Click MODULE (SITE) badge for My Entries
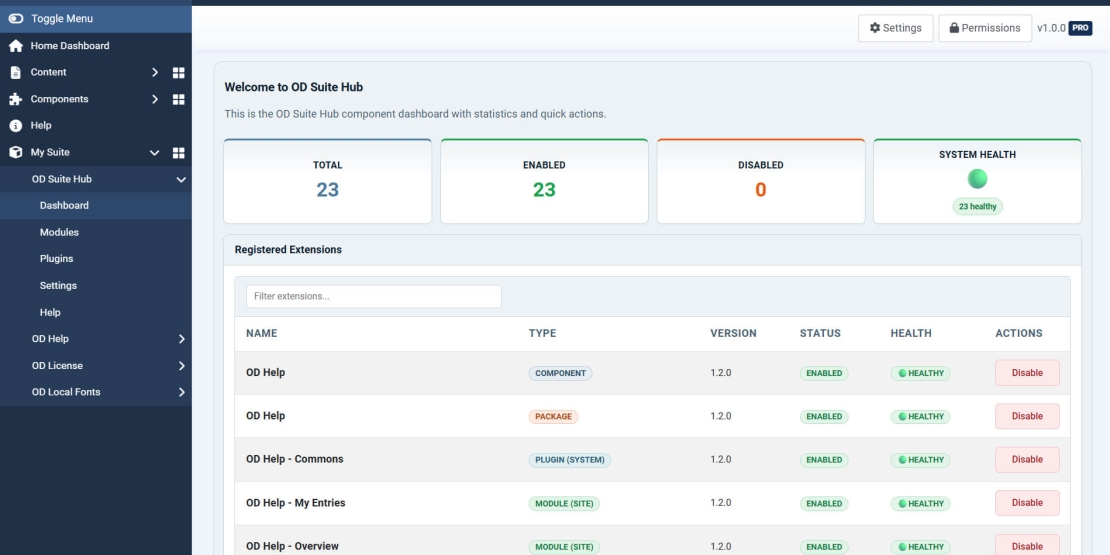Image resolution: width=1110 pixels, height=555 pixels. (x=564, y=504)
